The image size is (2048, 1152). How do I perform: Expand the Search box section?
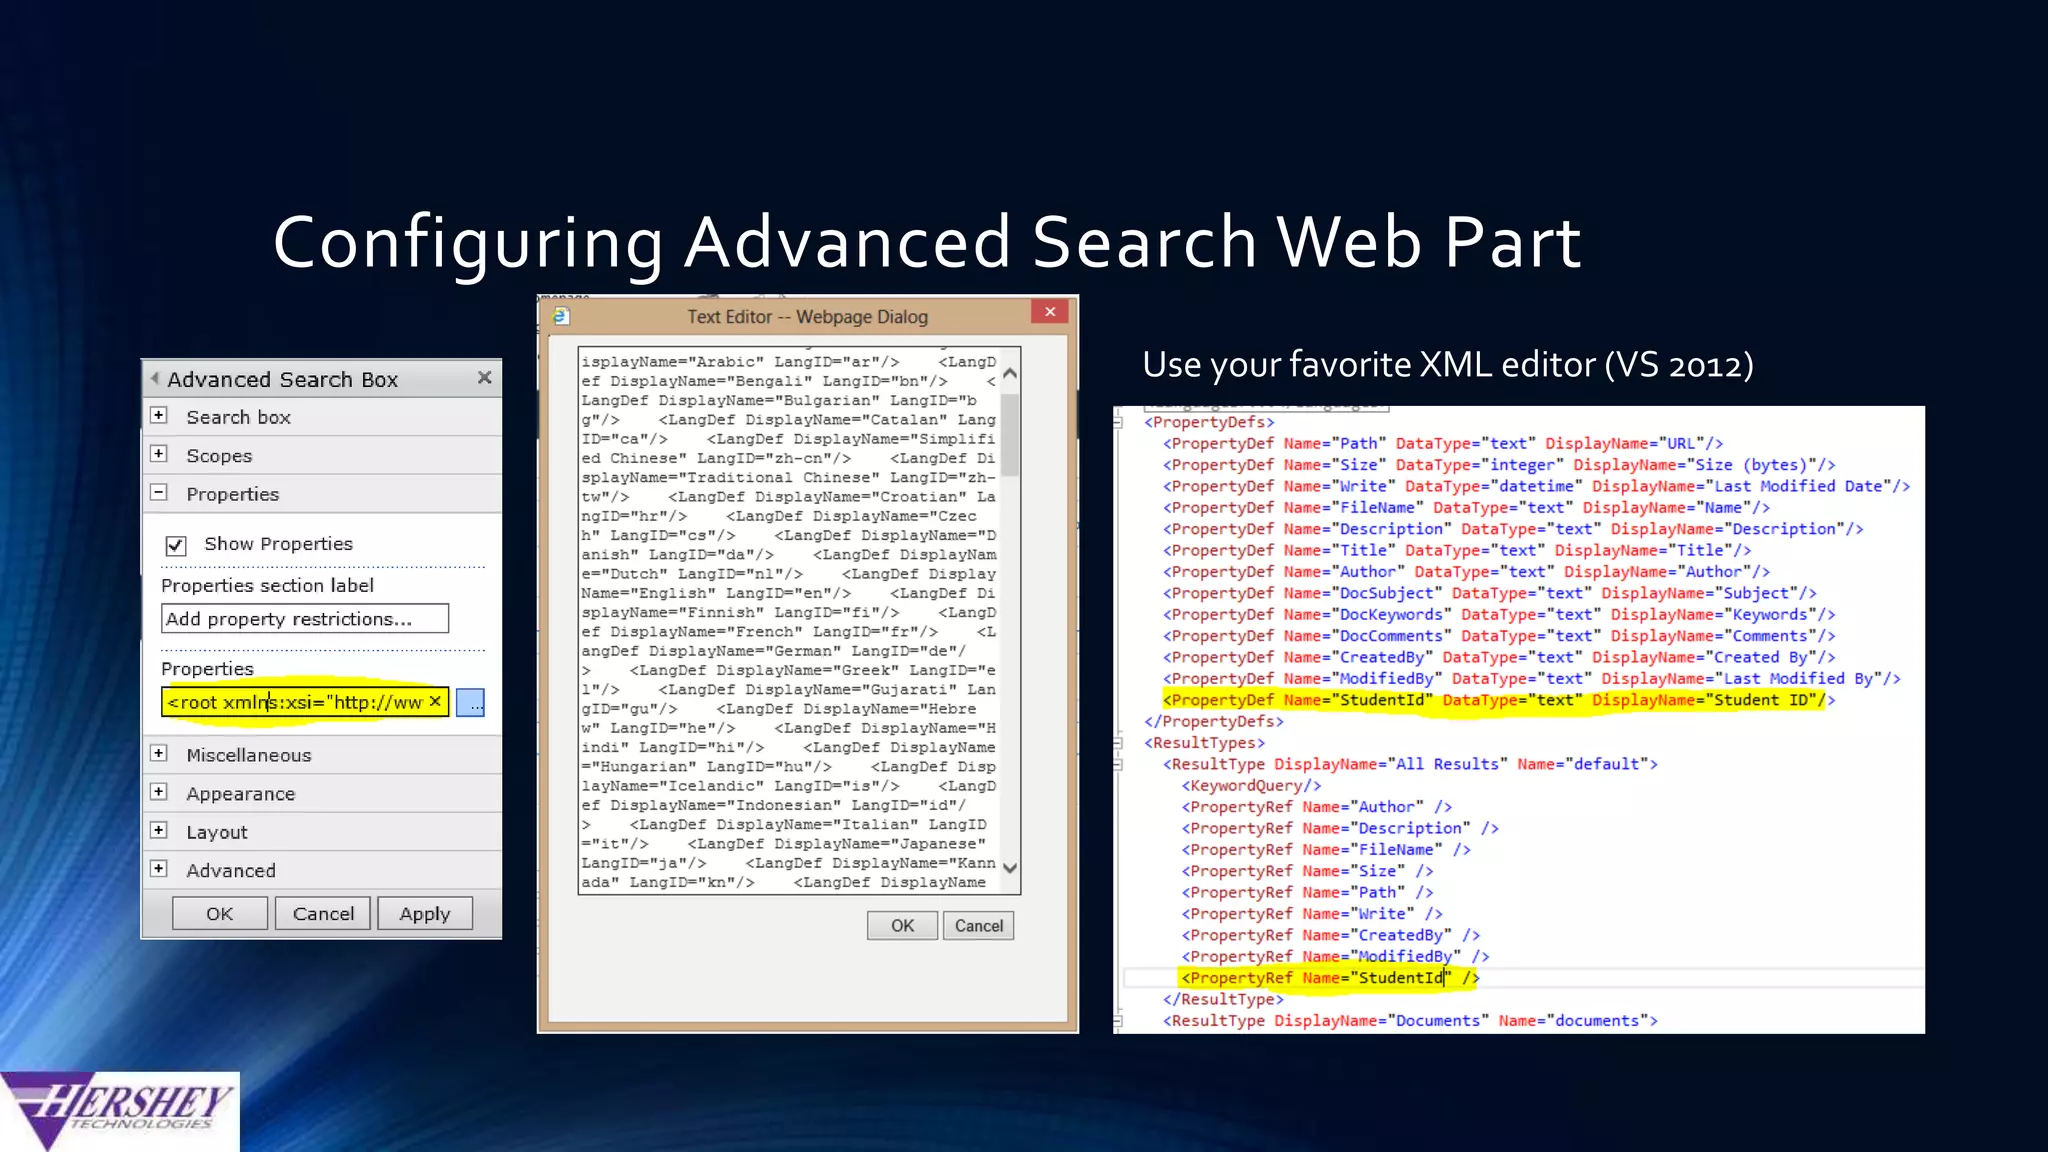click(159, 416)
